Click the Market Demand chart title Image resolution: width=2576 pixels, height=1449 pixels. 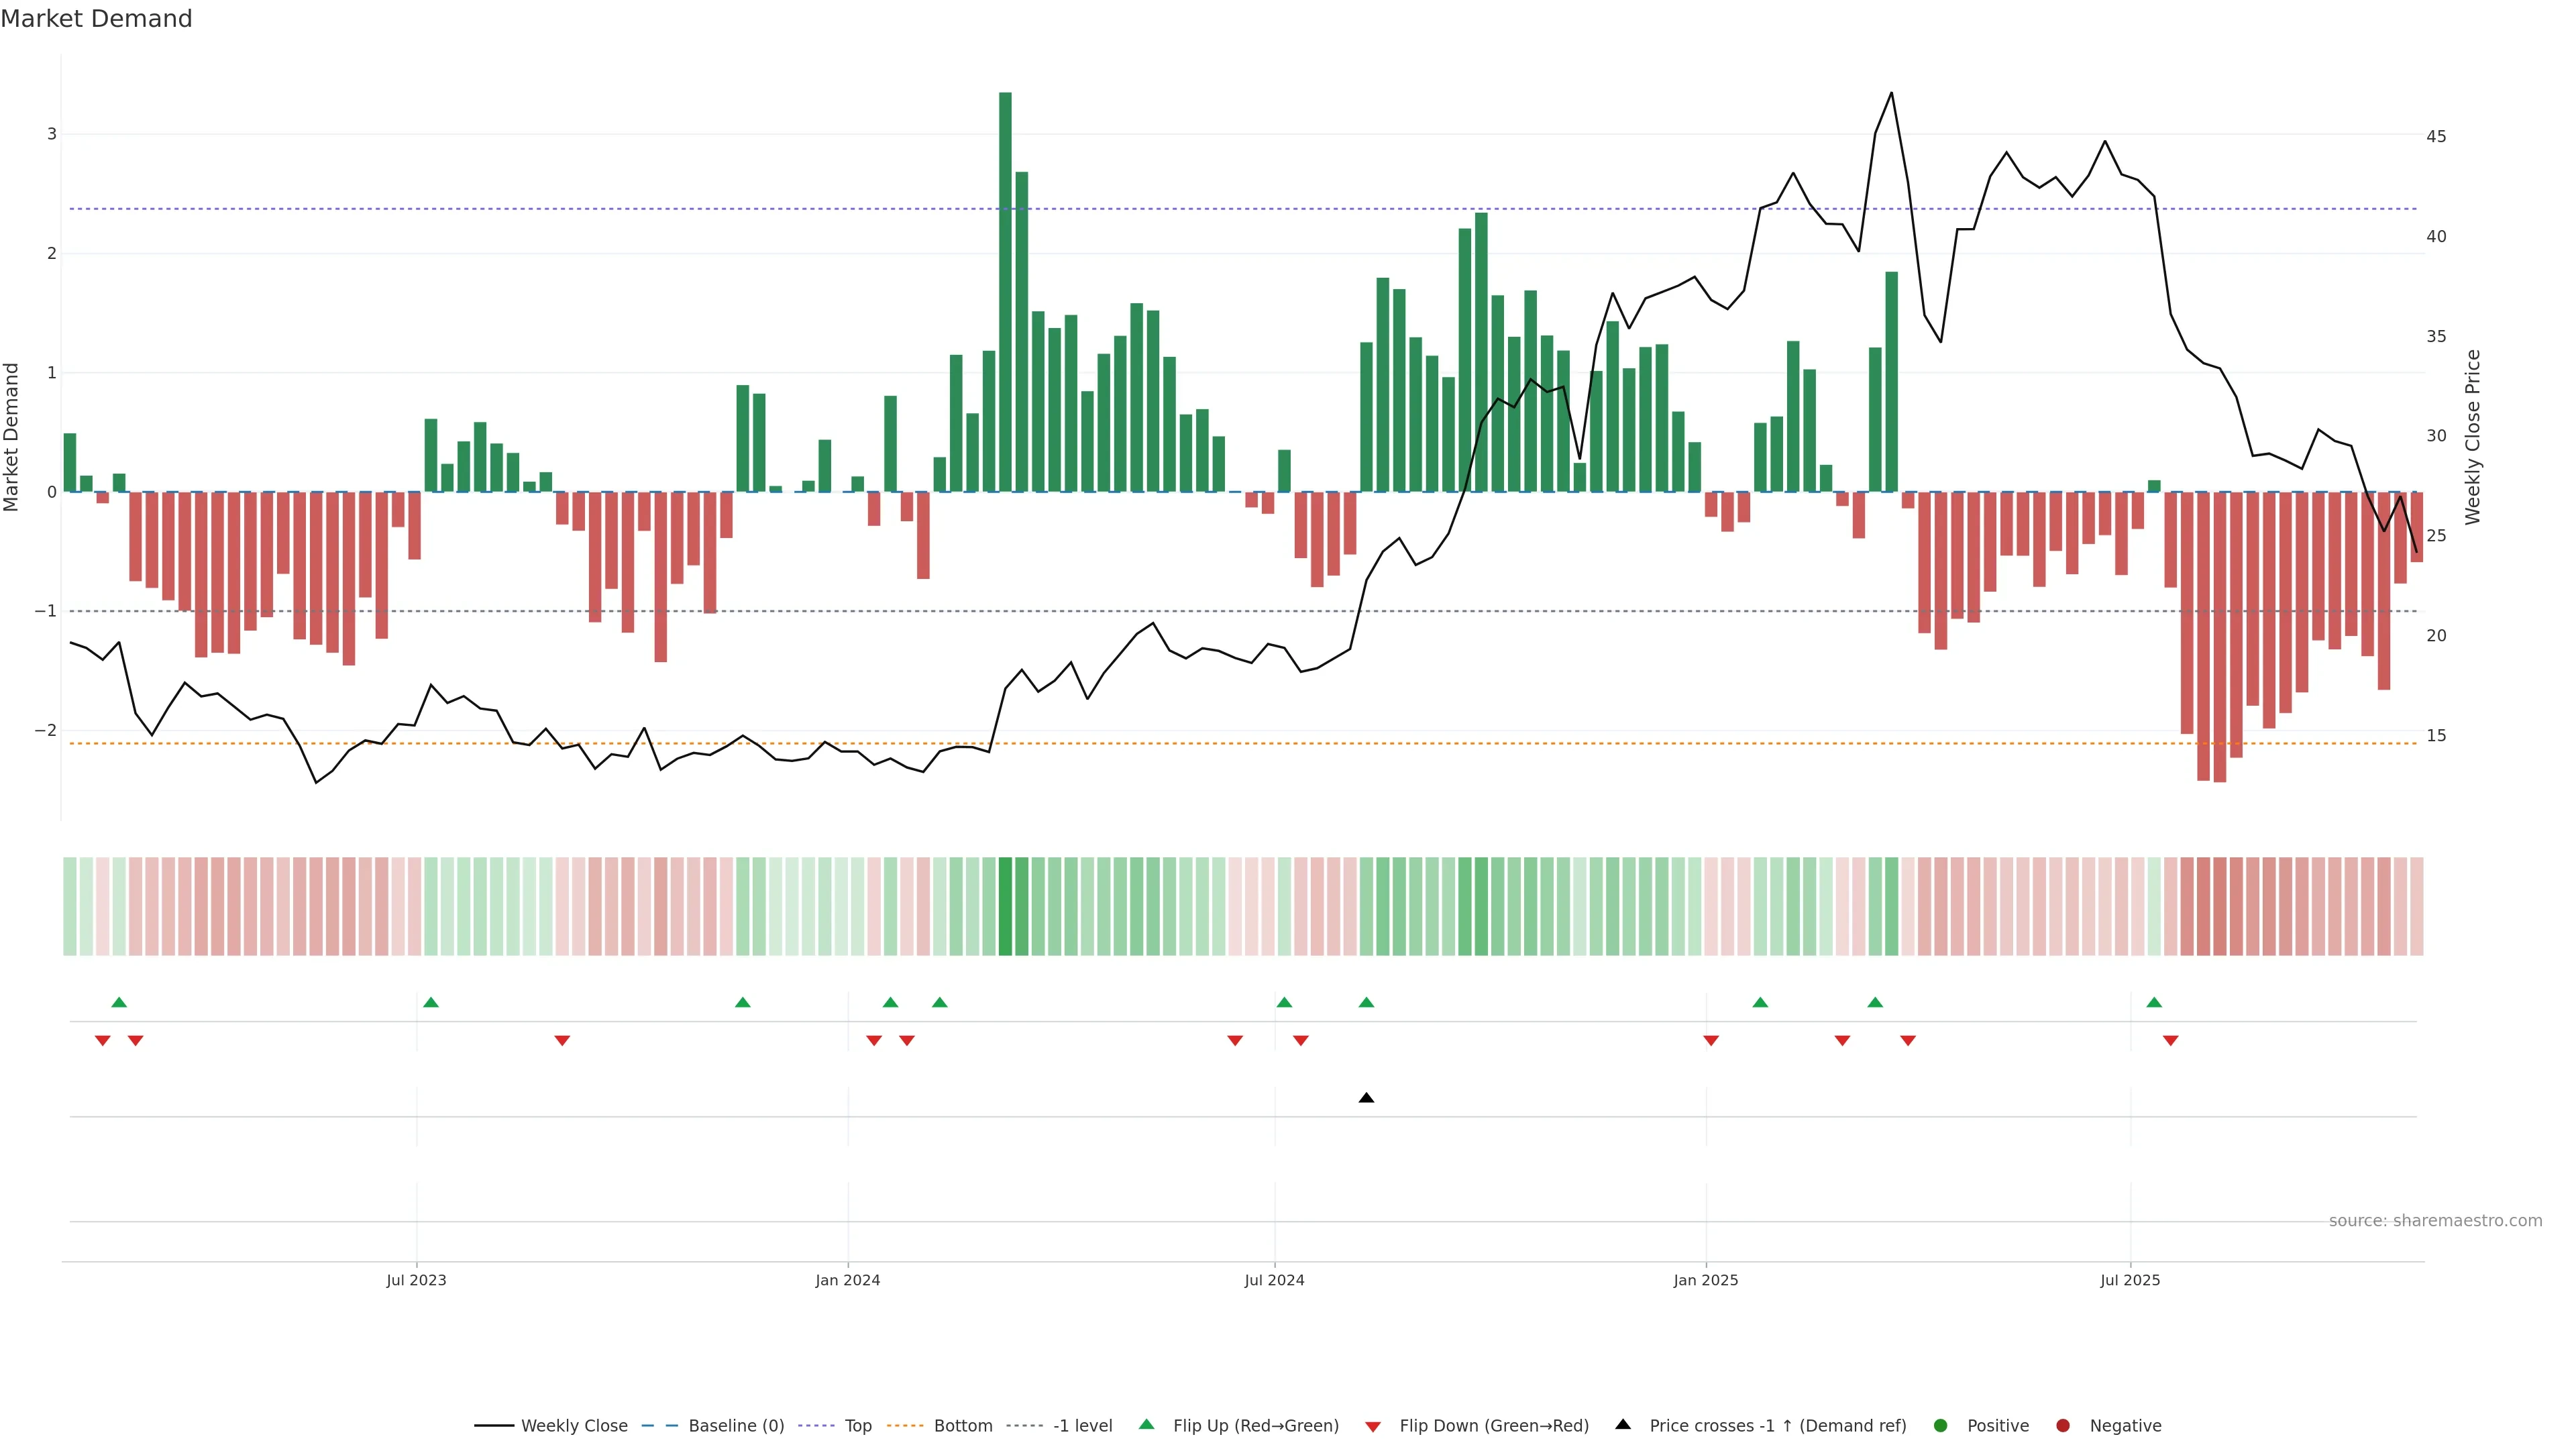click(96, 19)
